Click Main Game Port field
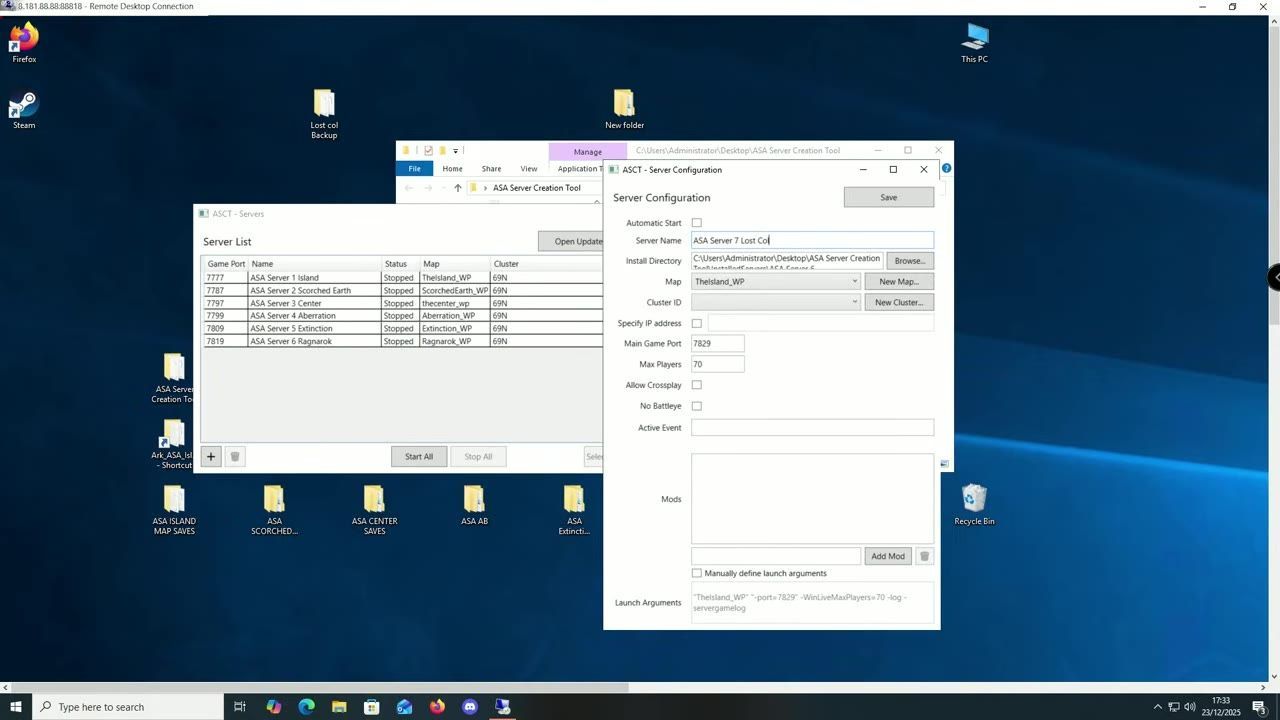Screen dimensions: 1280x720 717,343
